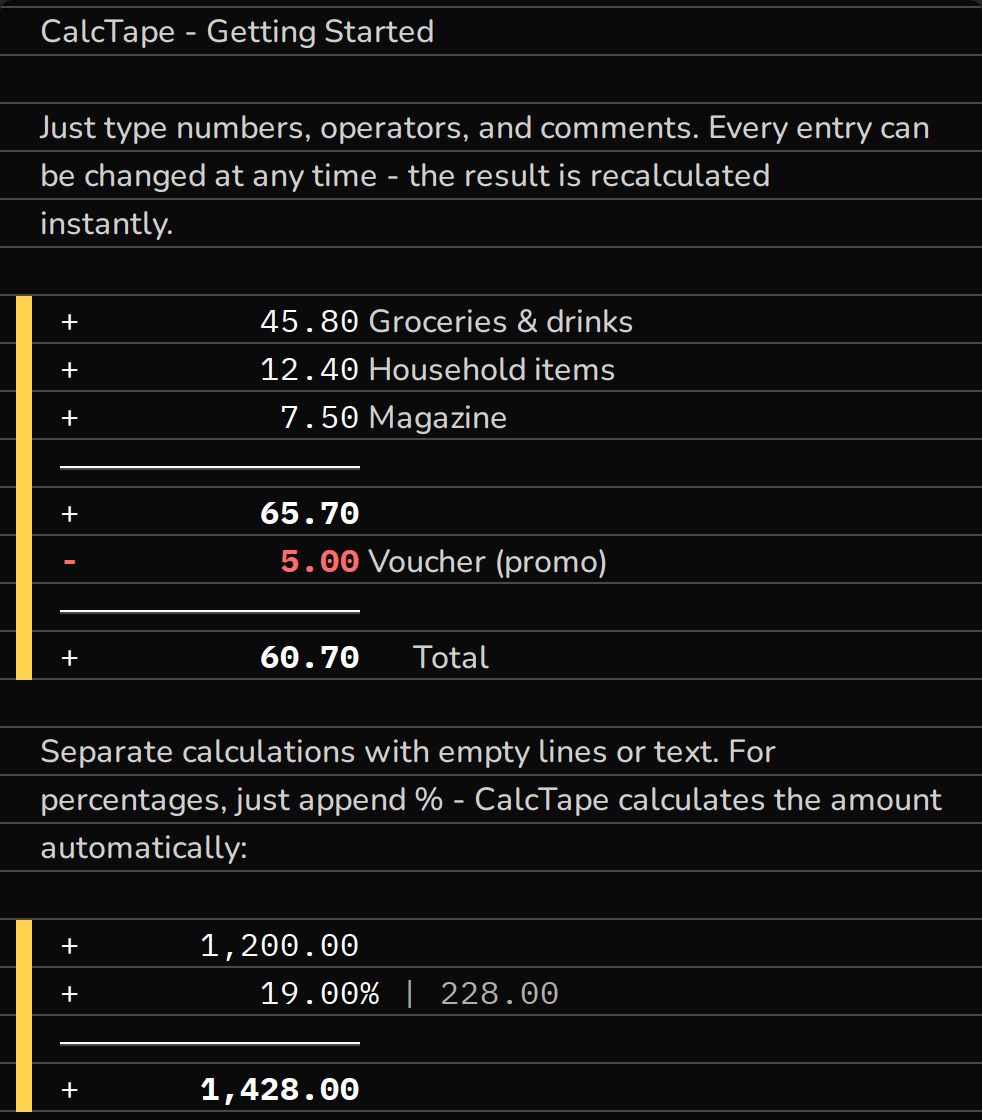
Task: Click the text line starting with 'Separate calculations'
Action: pyautogui.click(x=408, y=752)
